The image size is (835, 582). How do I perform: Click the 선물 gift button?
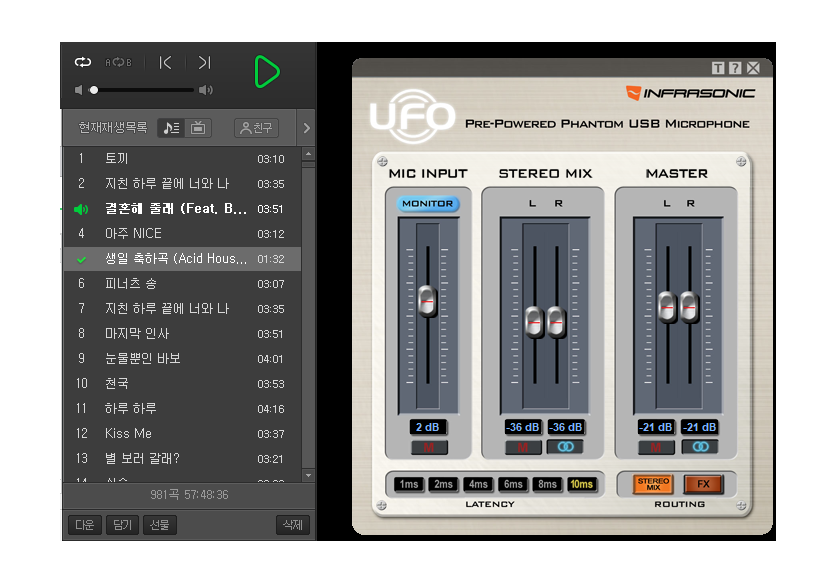[160, 525]
